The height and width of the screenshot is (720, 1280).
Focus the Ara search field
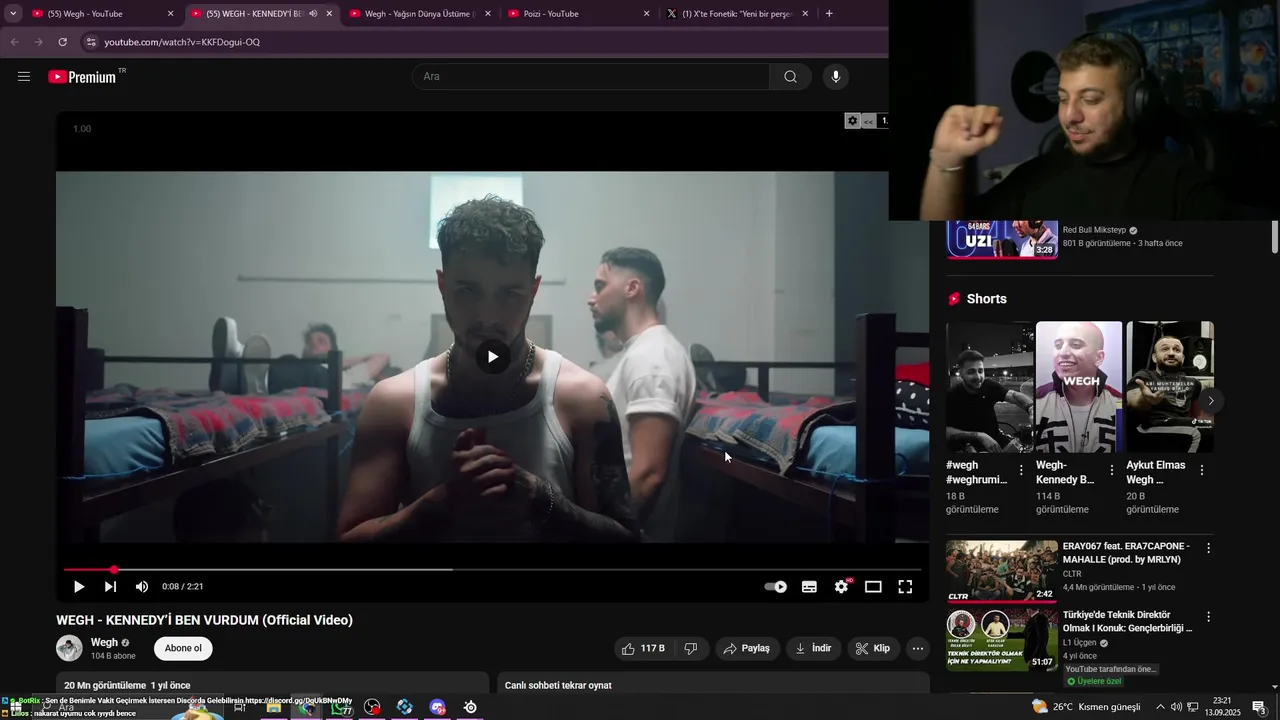590,76
